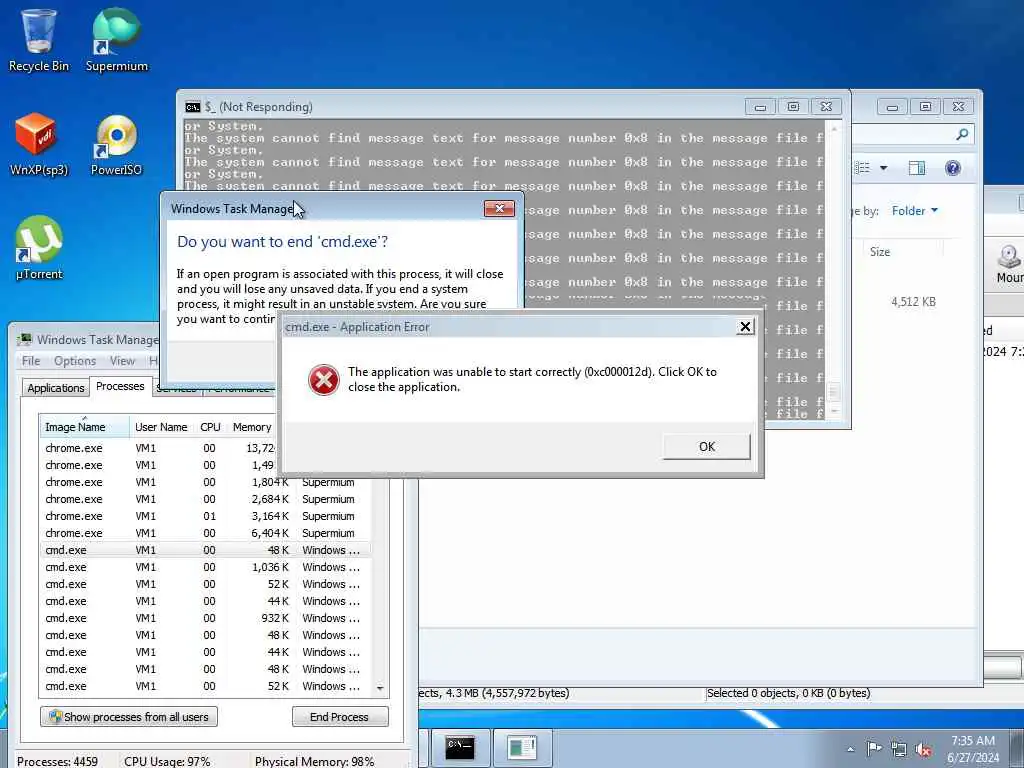Click the 4,512 KB size value in Explorer
1024x768 pixels.
[x=913, y=302]
